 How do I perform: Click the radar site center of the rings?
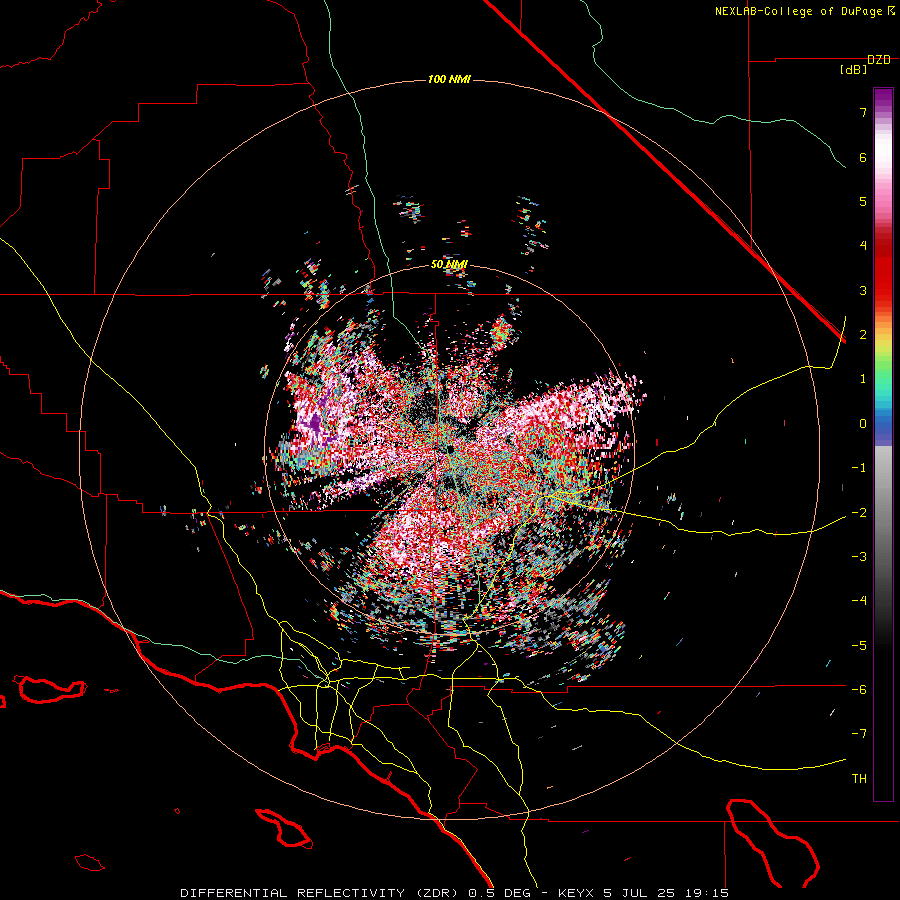[x=450, y=449]
